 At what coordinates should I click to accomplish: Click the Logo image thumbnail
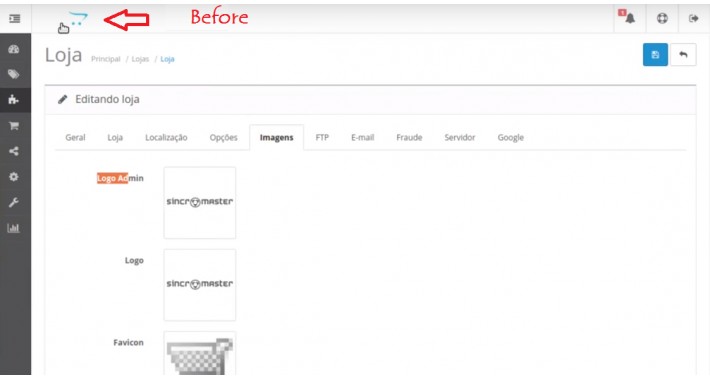[x=200, y=285]
